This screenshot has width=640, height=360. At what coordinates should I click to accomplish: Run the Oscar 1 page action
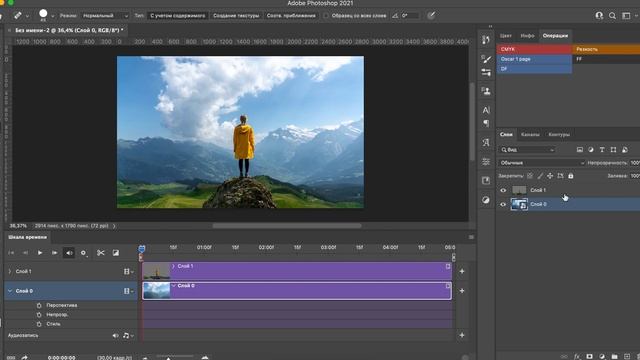point(534,59)
